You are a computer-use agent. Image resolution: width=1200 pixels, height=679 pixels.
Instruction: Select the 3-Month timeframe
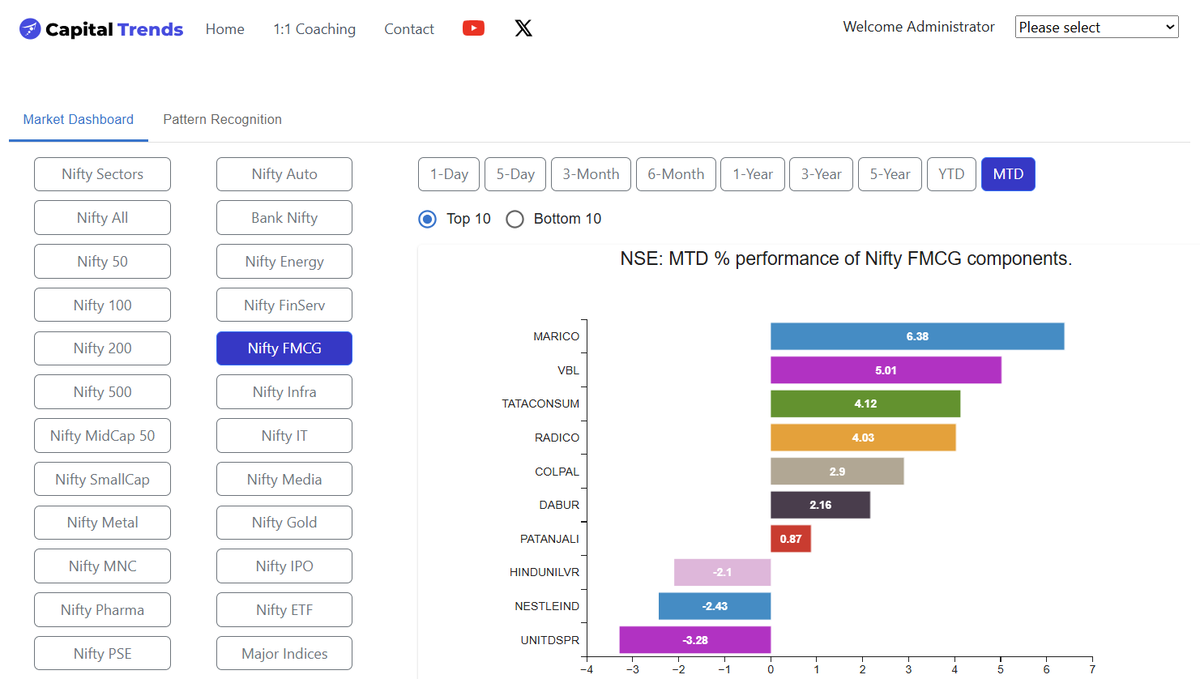pos(591,174)
